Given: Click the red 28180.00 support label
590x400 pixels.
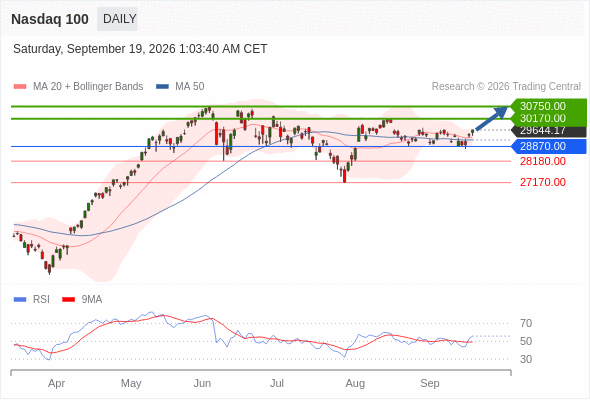Looking at the screenshot, I should tap(543, 161).
